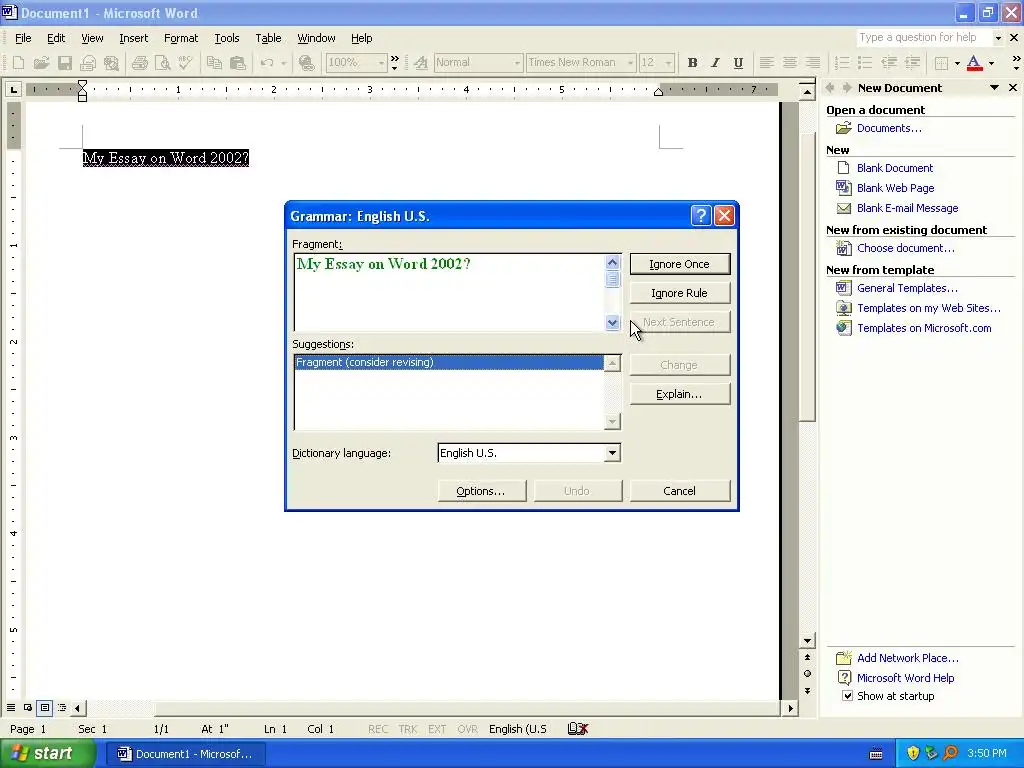Image resolution: width=1024 pixels, height=768 pixels.
Task: Open the Insert menu
Action: click(133, 38)
